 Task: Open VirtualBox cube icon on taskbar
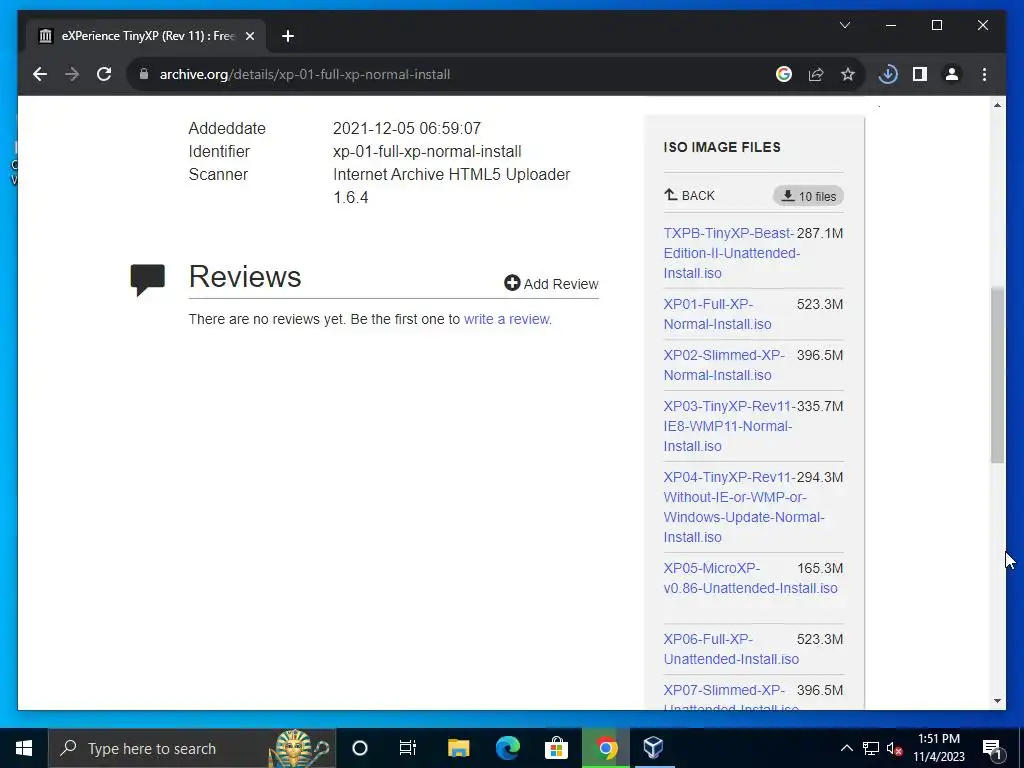click(654, 748)
